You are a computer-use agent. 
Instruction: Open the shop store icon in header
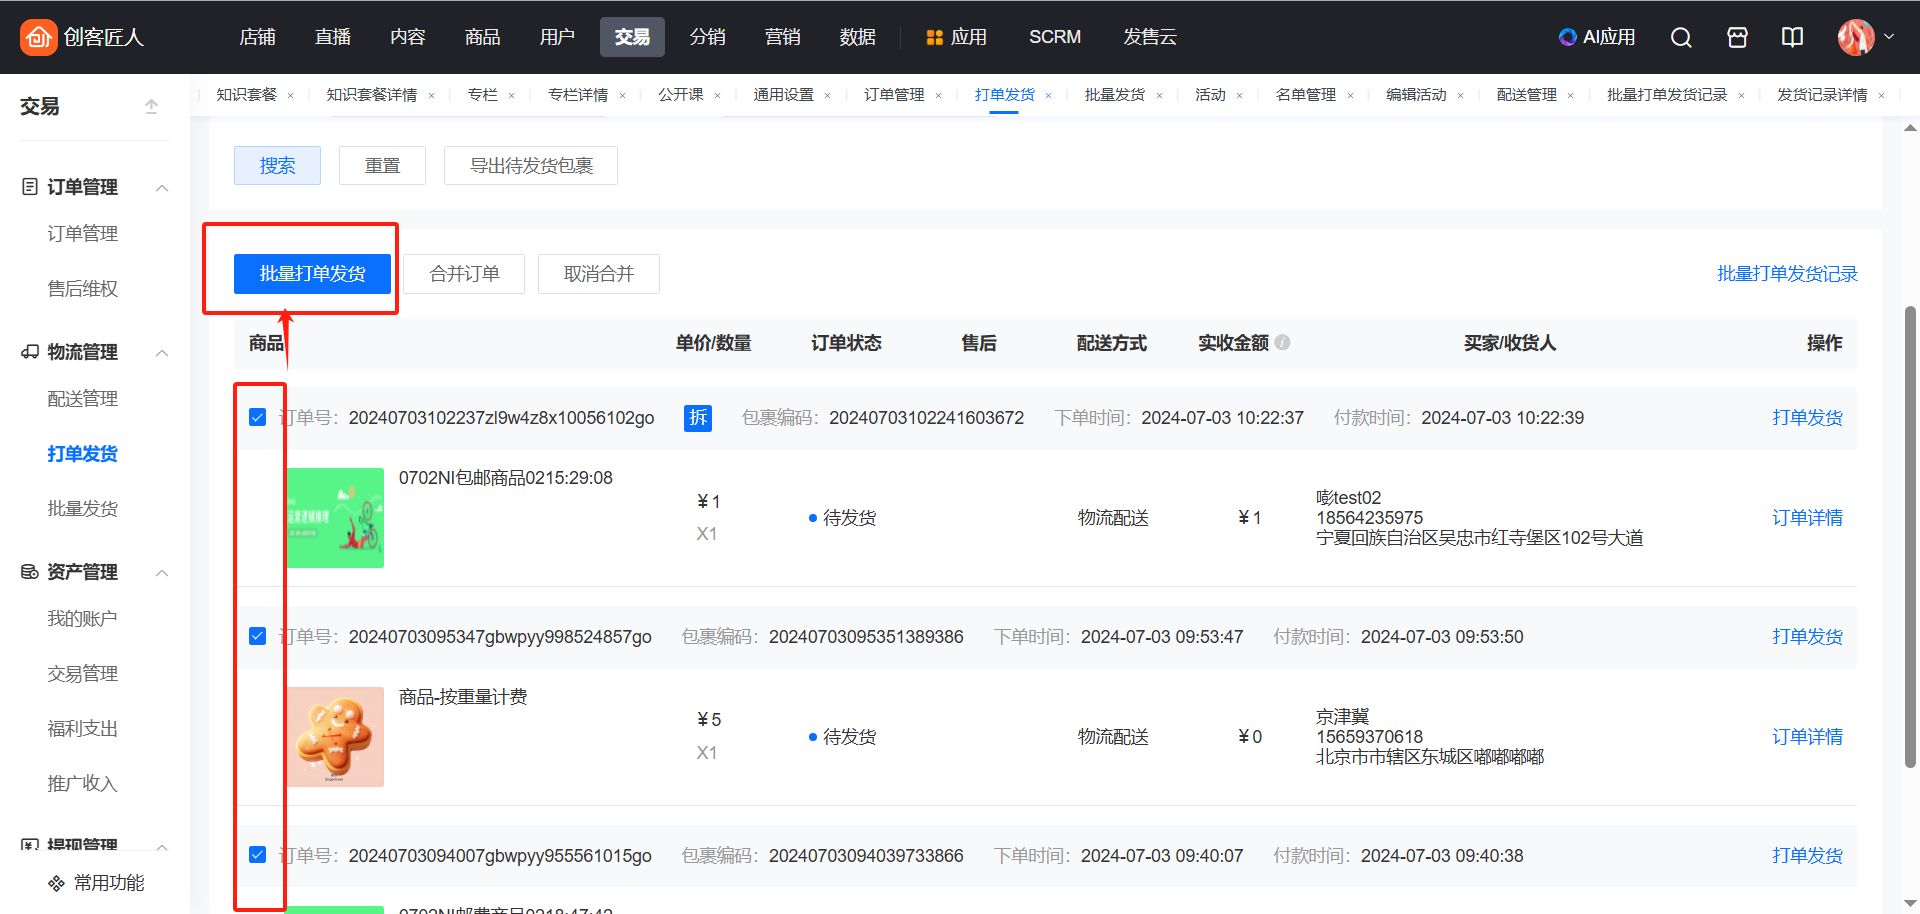pos(1737,37)
